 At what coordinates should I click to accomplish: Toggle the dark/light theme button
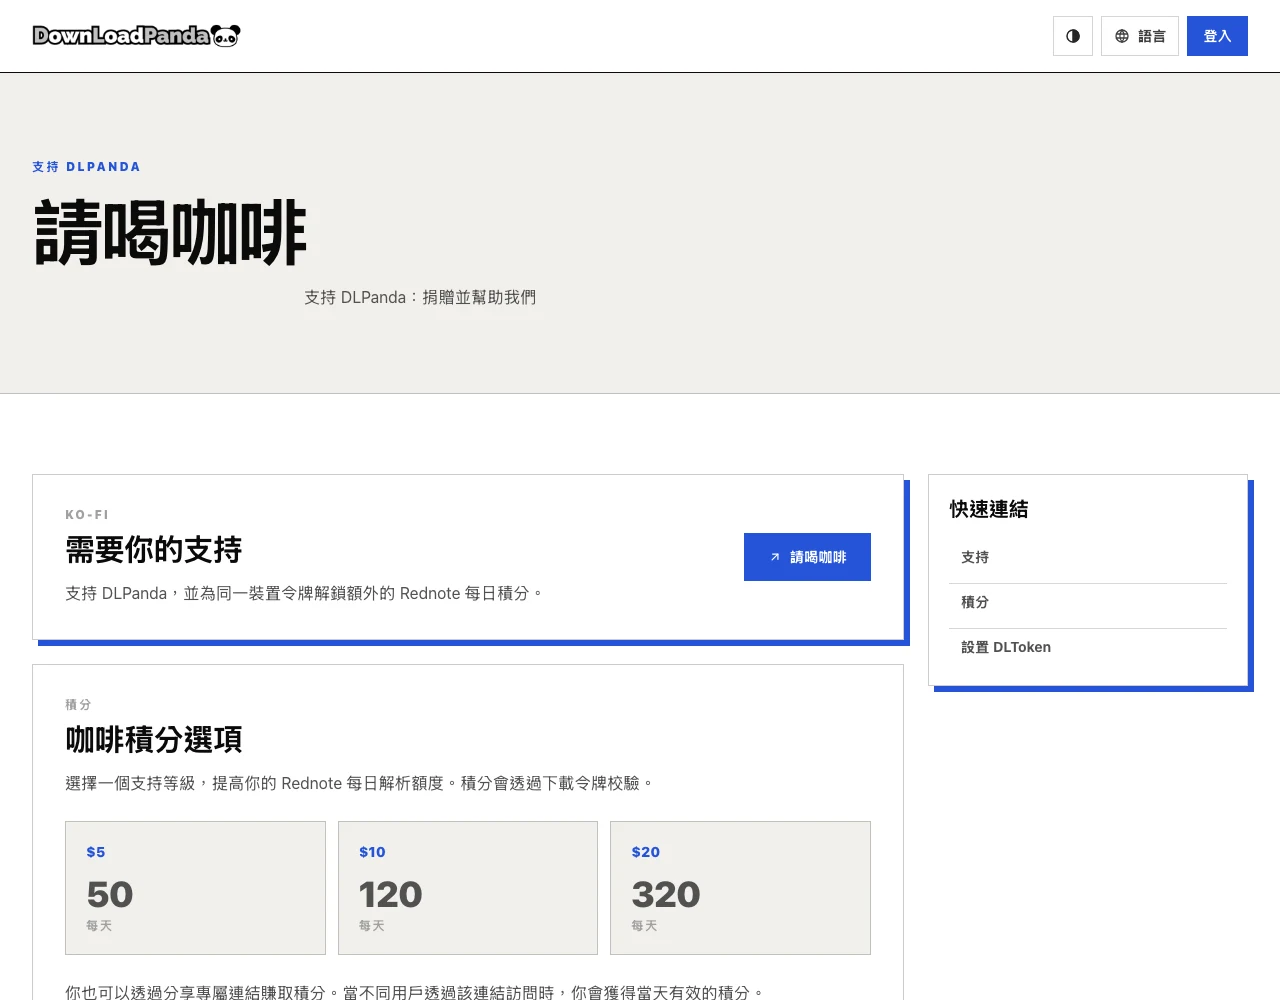pos(1073,36)
